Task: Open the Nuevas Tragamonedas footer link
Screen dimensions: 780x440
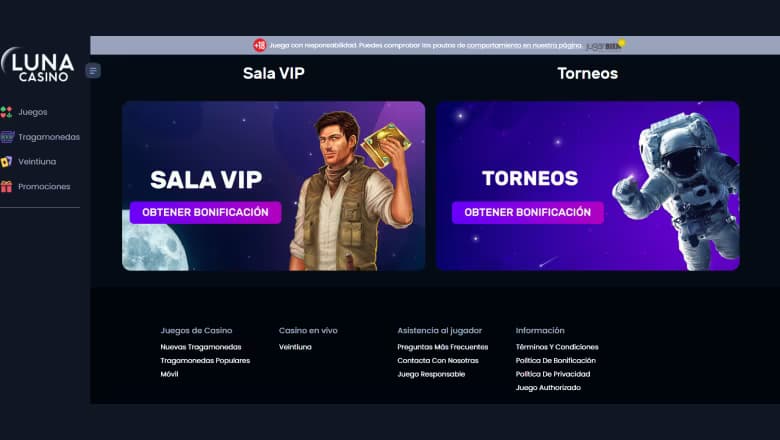Action: (x=201, y=347)
